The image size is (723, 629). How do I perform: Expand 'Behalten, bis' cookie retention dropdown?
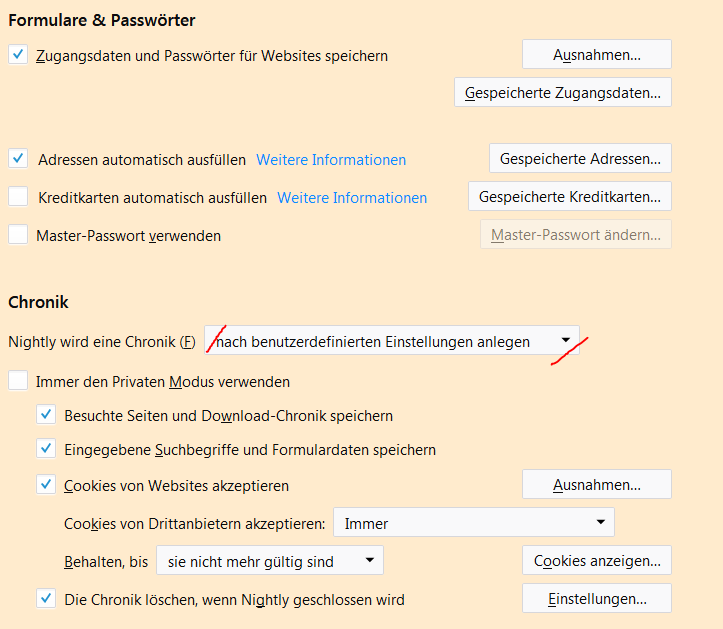[269, 561]
